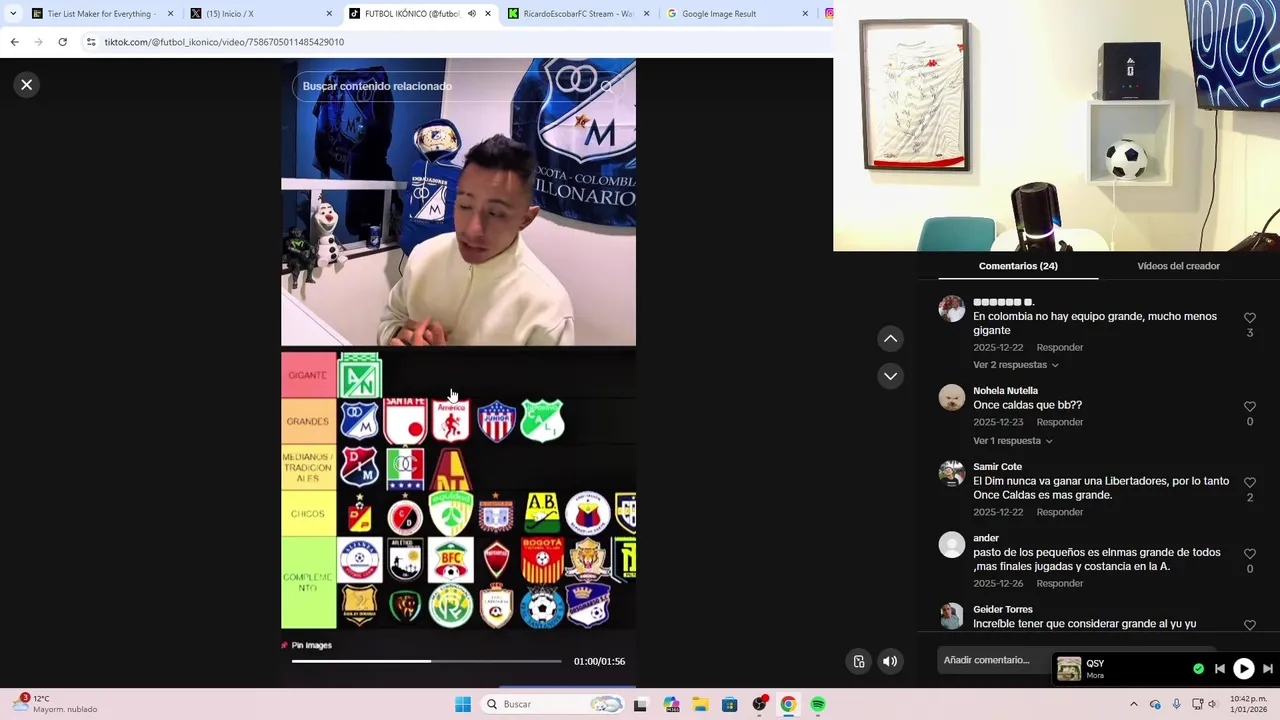
Task: Like Samir Cote's comment
Action: pyautogui.click(x=1250, y=483)
